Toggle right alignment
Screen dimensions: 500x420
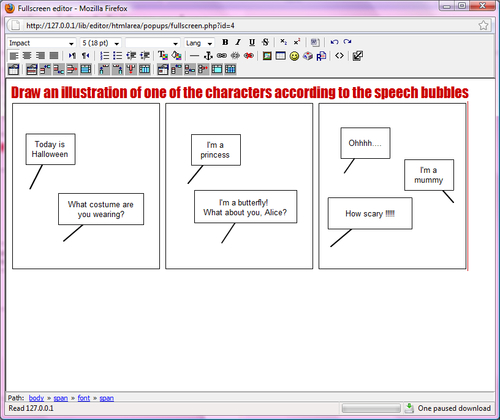tap(40, 56)
